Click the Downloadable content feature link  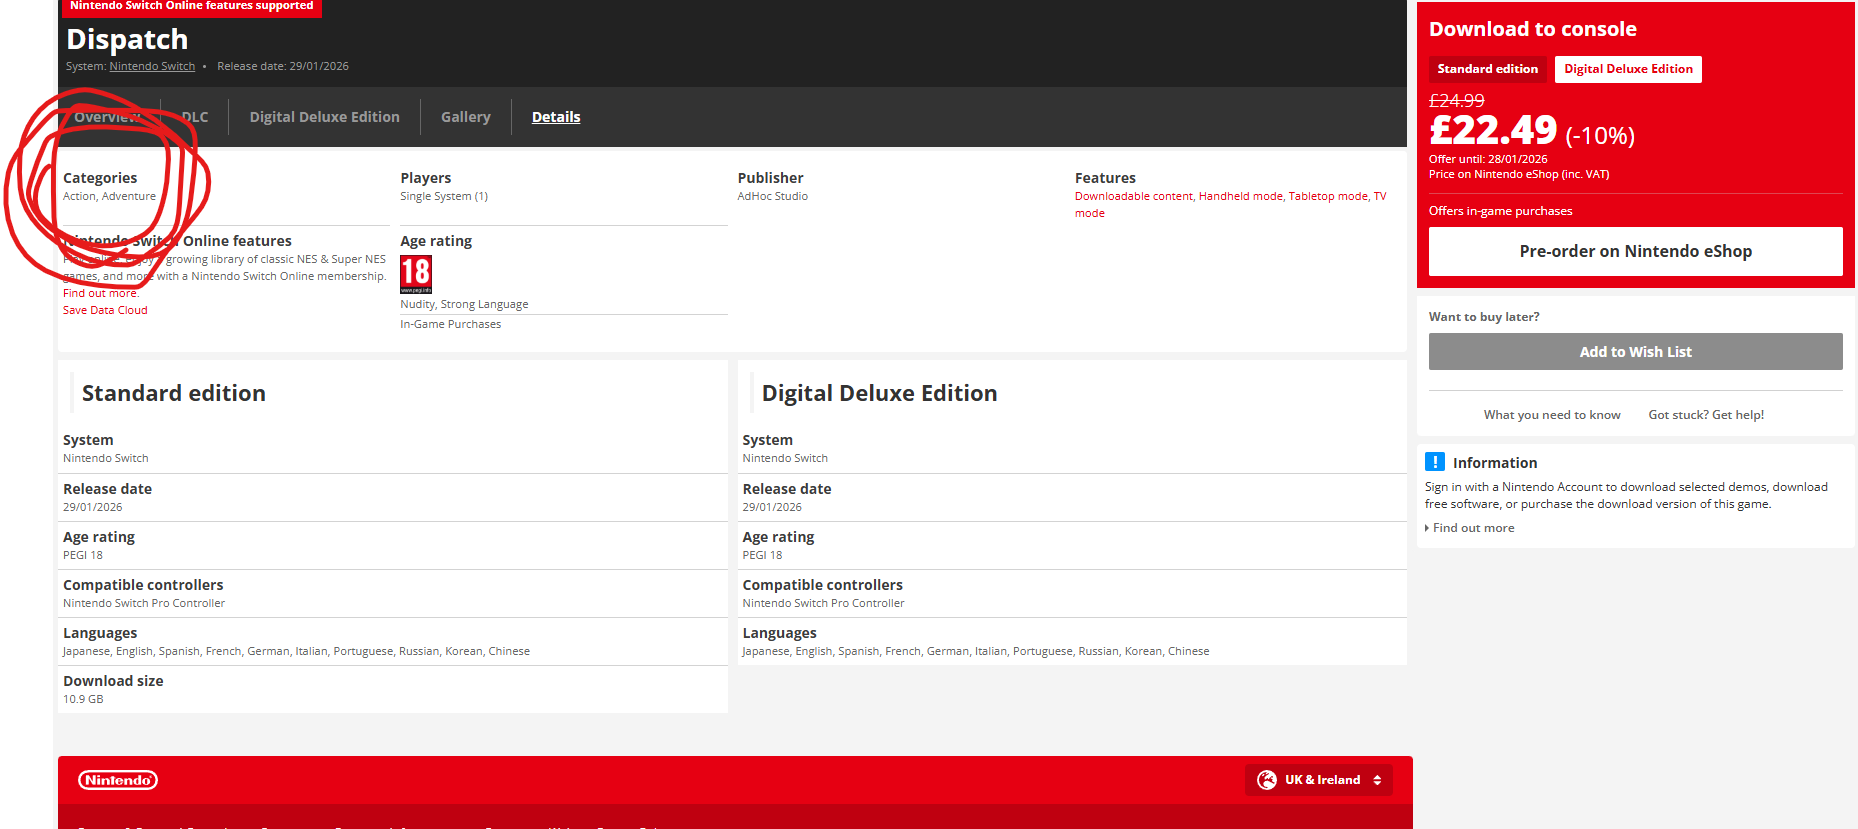[x=1134, y=196]
